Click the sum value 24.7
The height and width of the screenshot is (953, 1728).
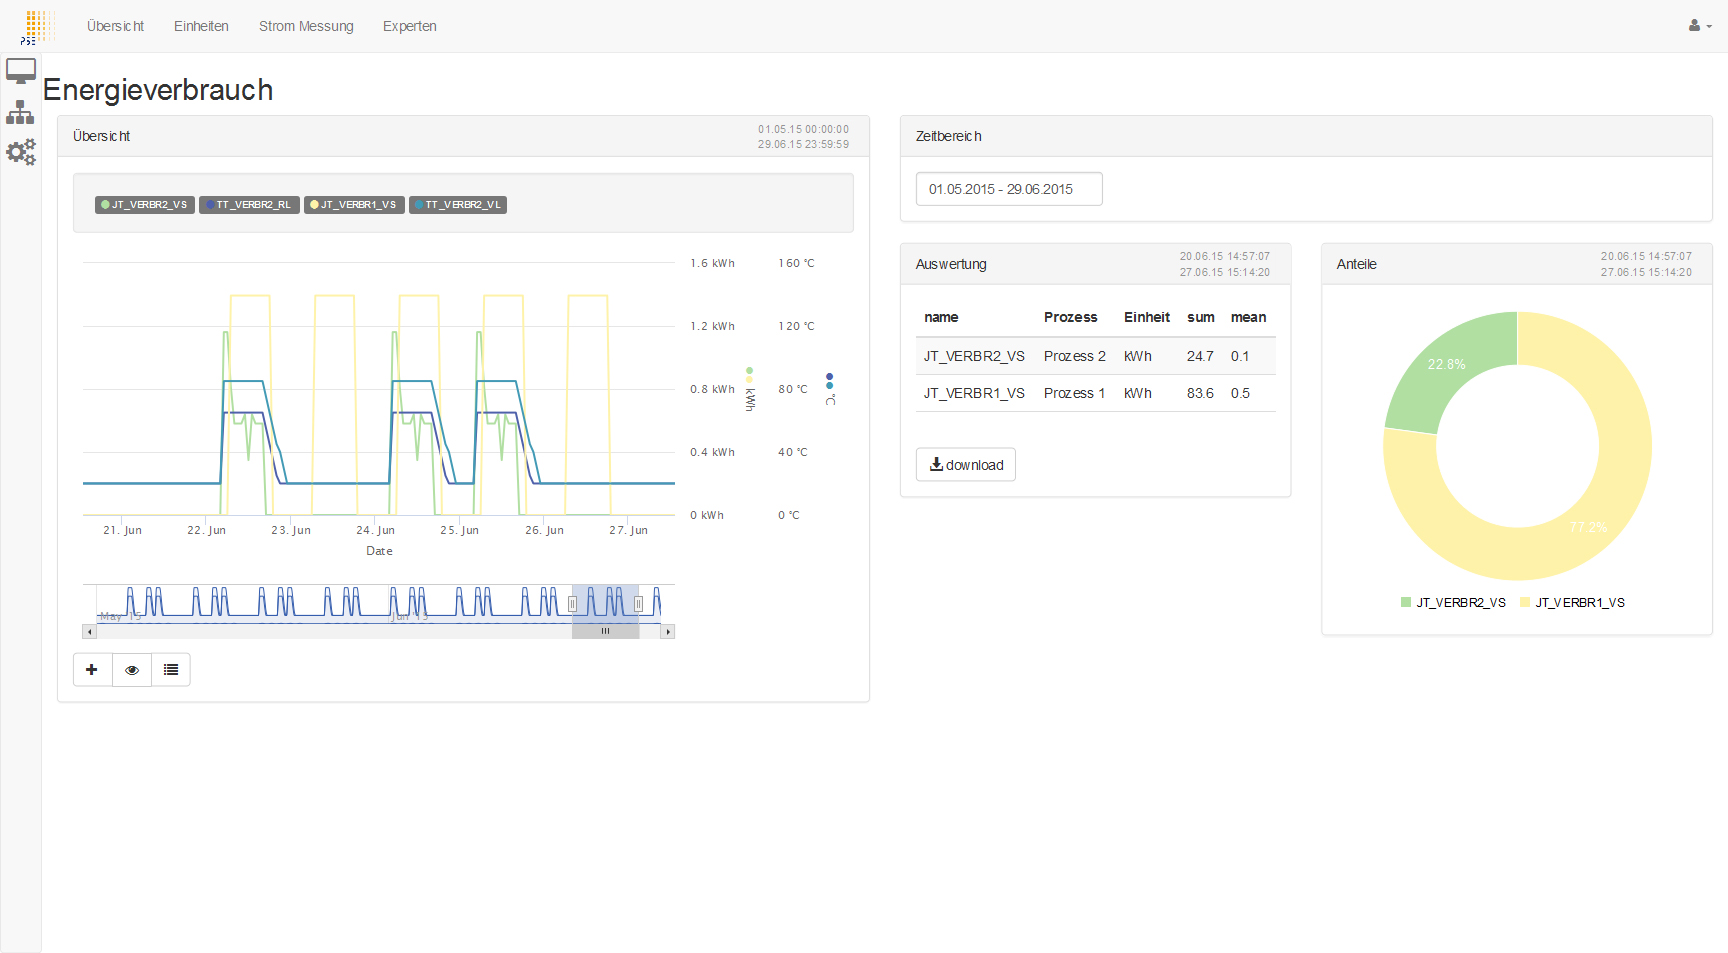pos(1200,356)
